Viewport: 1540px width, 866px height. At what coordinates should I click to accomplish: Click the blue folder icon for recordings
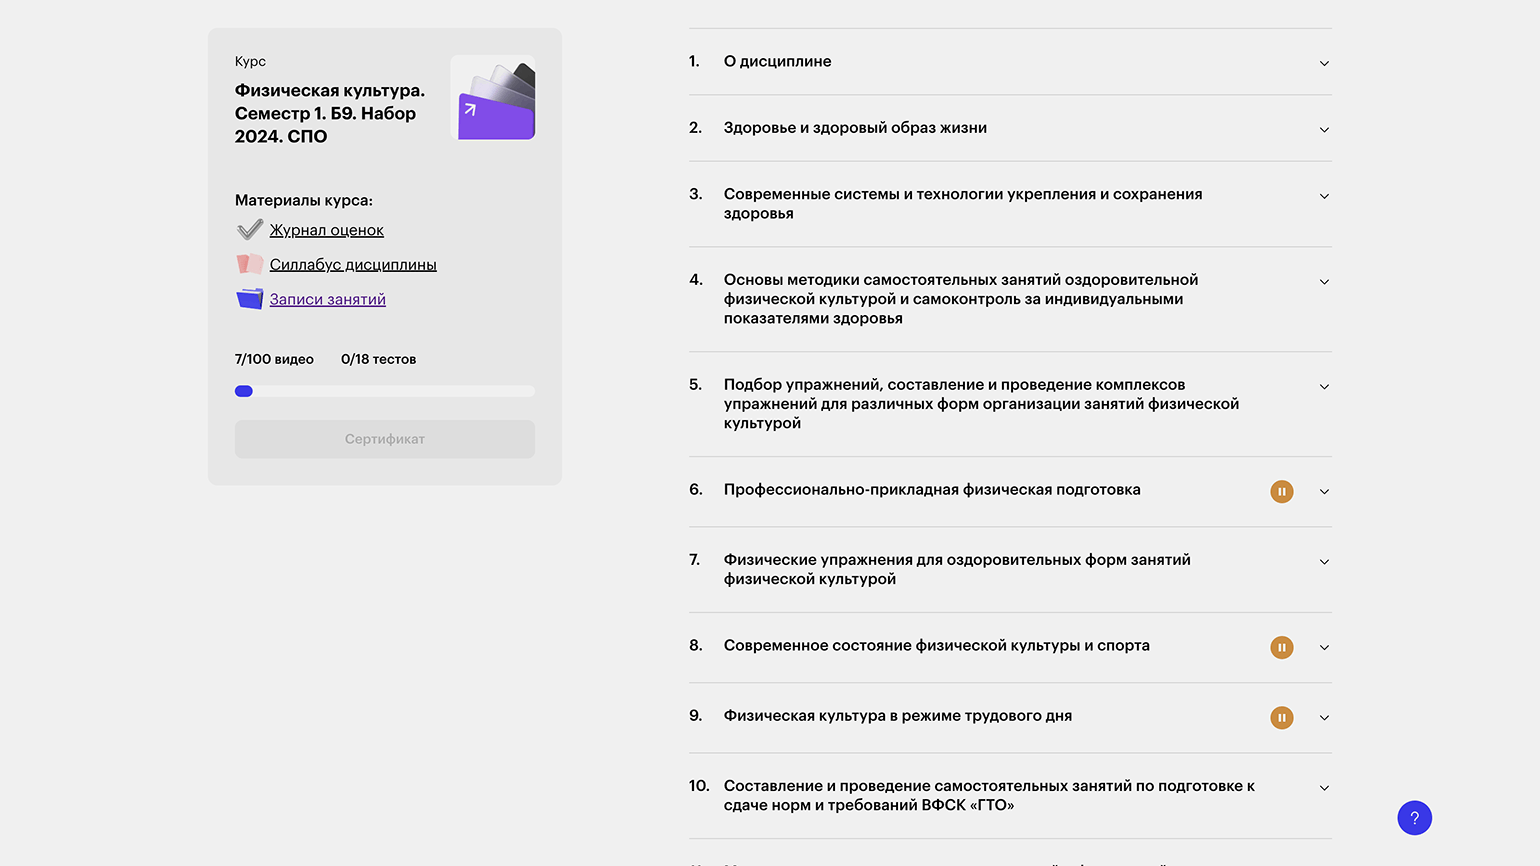coord(250,299)
